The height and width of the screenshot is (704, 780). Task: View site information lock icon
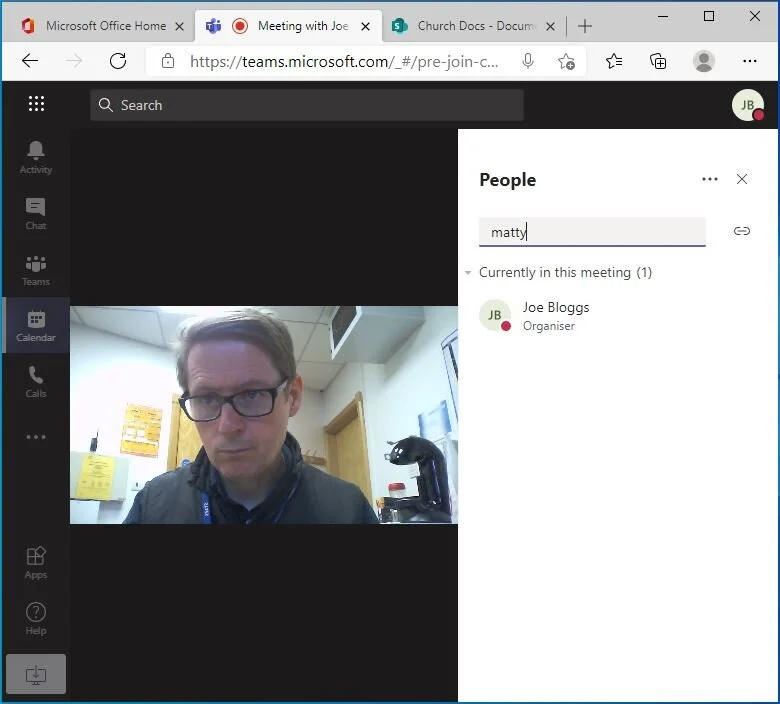(168, 61)
